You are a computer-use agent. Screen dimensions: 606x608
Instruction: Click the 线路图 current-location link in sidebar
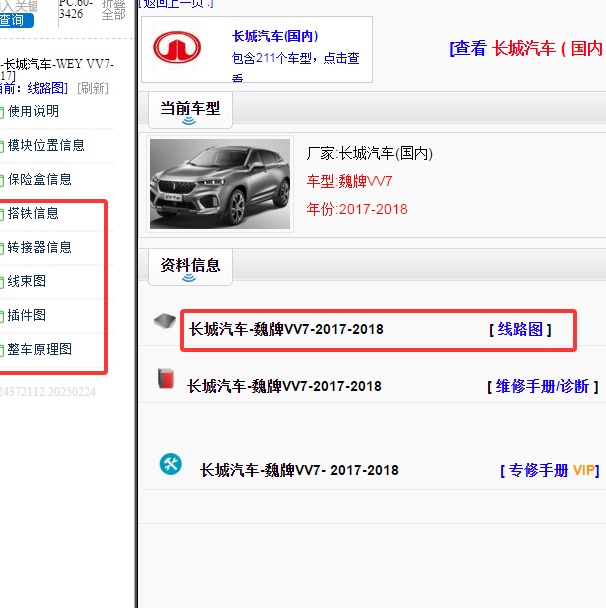point(47,88)
